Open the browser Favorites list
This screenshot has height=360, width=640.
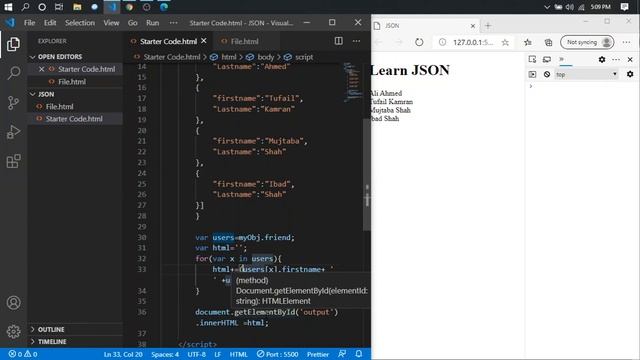click(x=528, y=42)
